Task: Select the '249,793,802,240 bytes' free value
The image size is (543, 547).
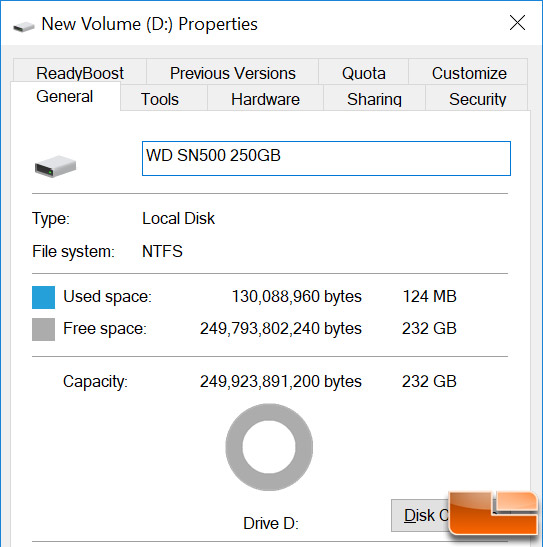Action: coord(281,329)
